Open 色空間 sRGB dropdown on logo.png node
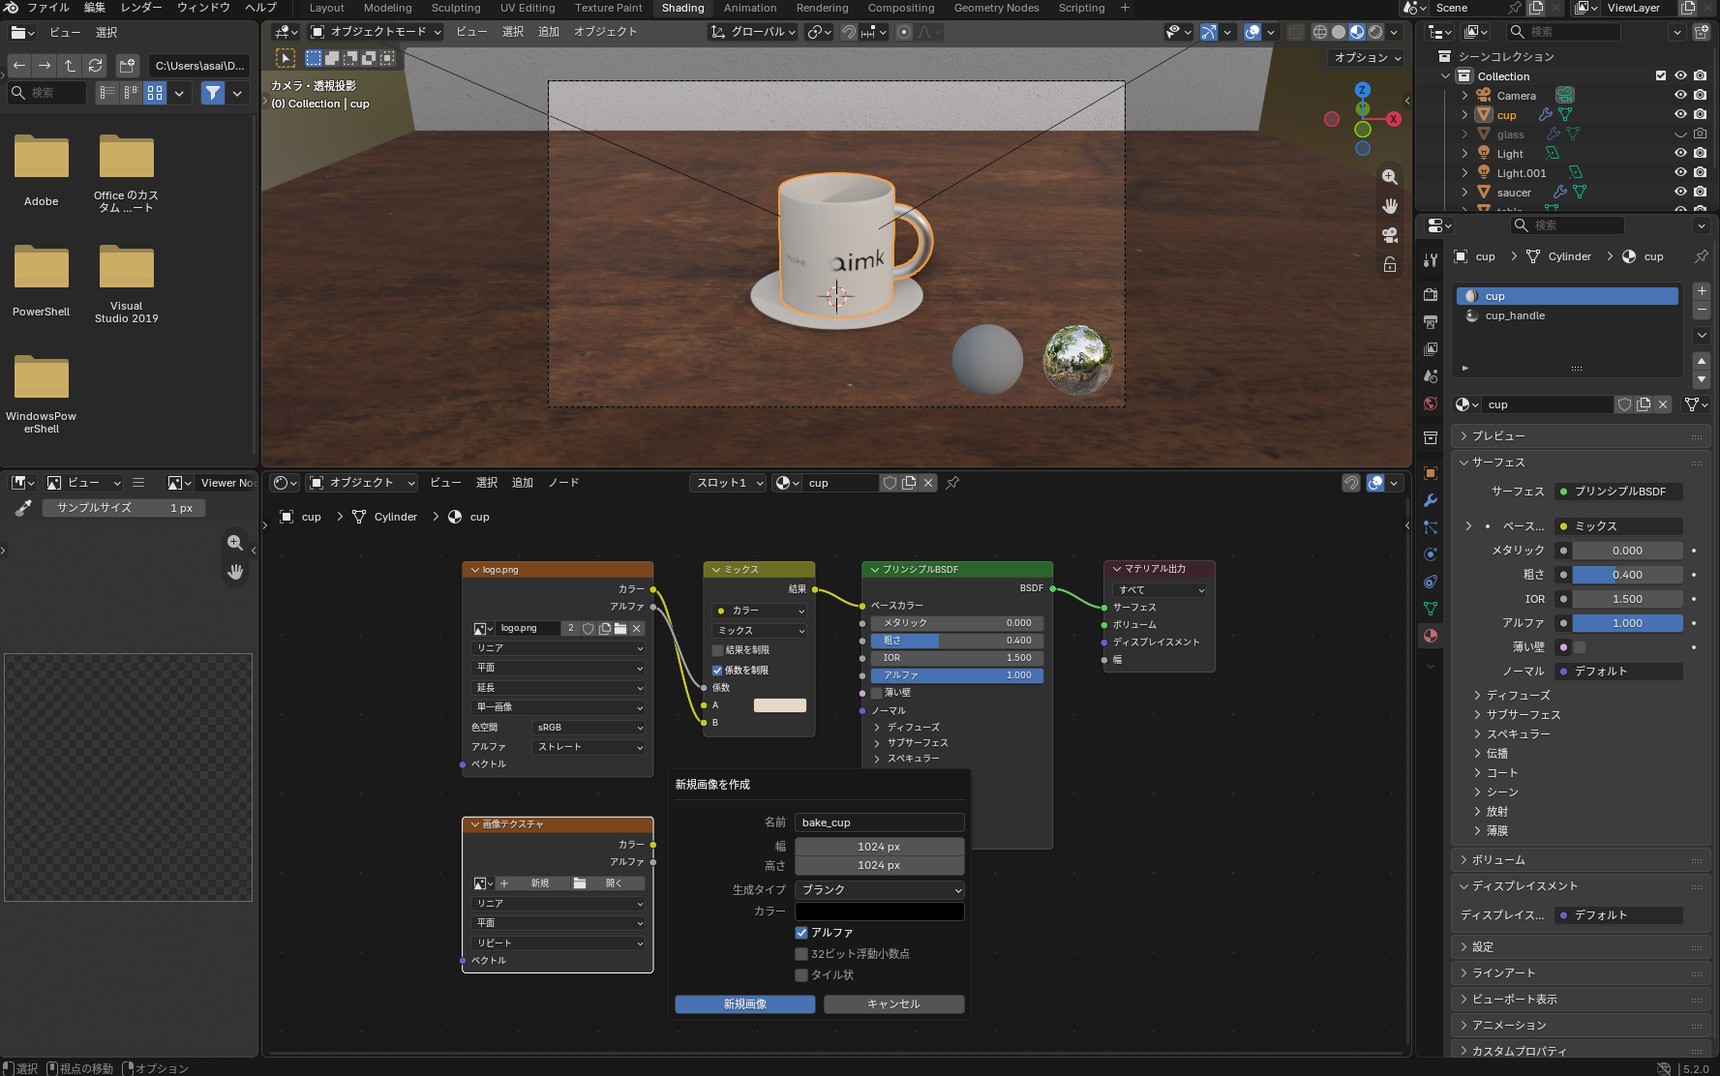This screenshot has height=1076, width=1720. pyautogui.click(x=590, y=728)
